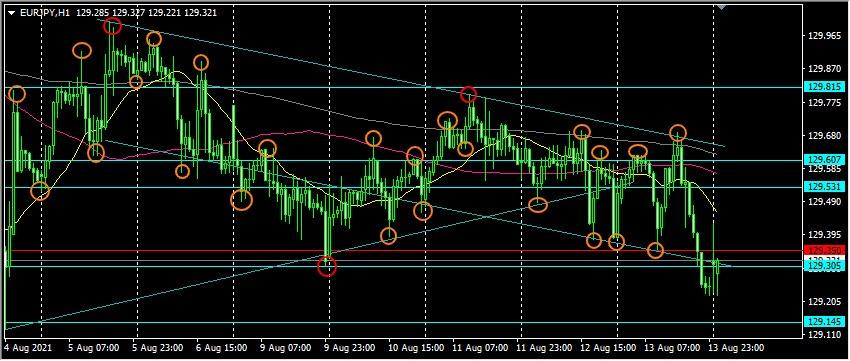The width and height of the screenshot is (850, 361).
Task: Click the 4 Aug 2021 date label
Action: point(23,346)
